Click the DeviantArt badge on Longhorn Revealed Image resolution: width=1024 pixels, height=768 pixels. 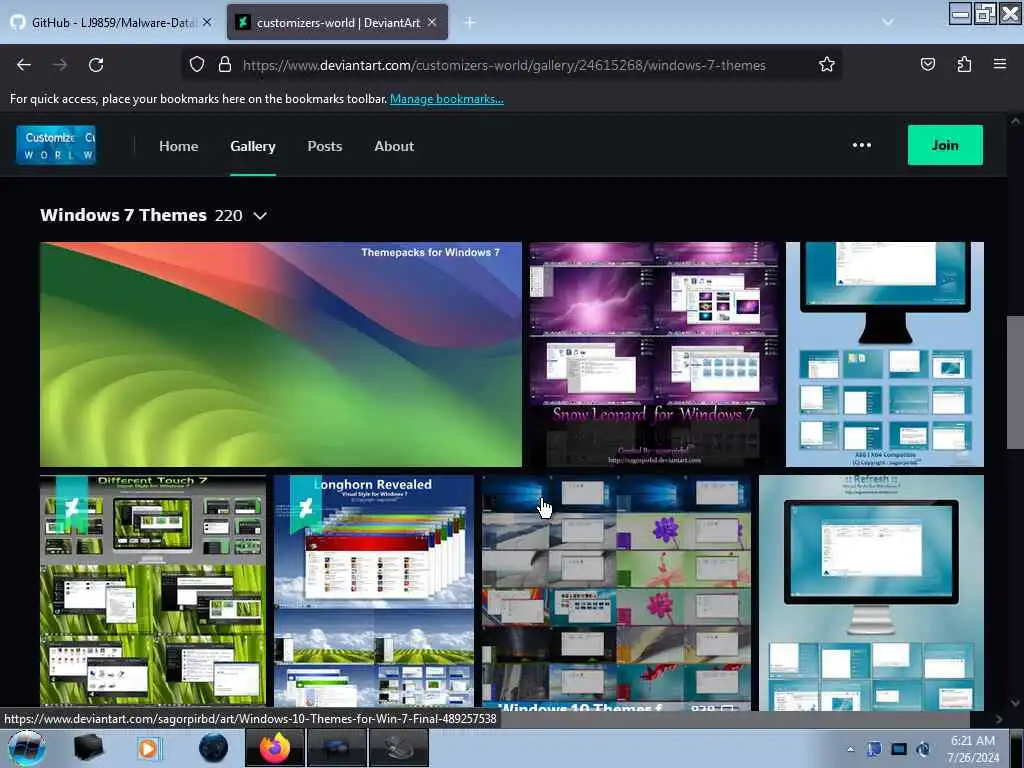point(306,506)
